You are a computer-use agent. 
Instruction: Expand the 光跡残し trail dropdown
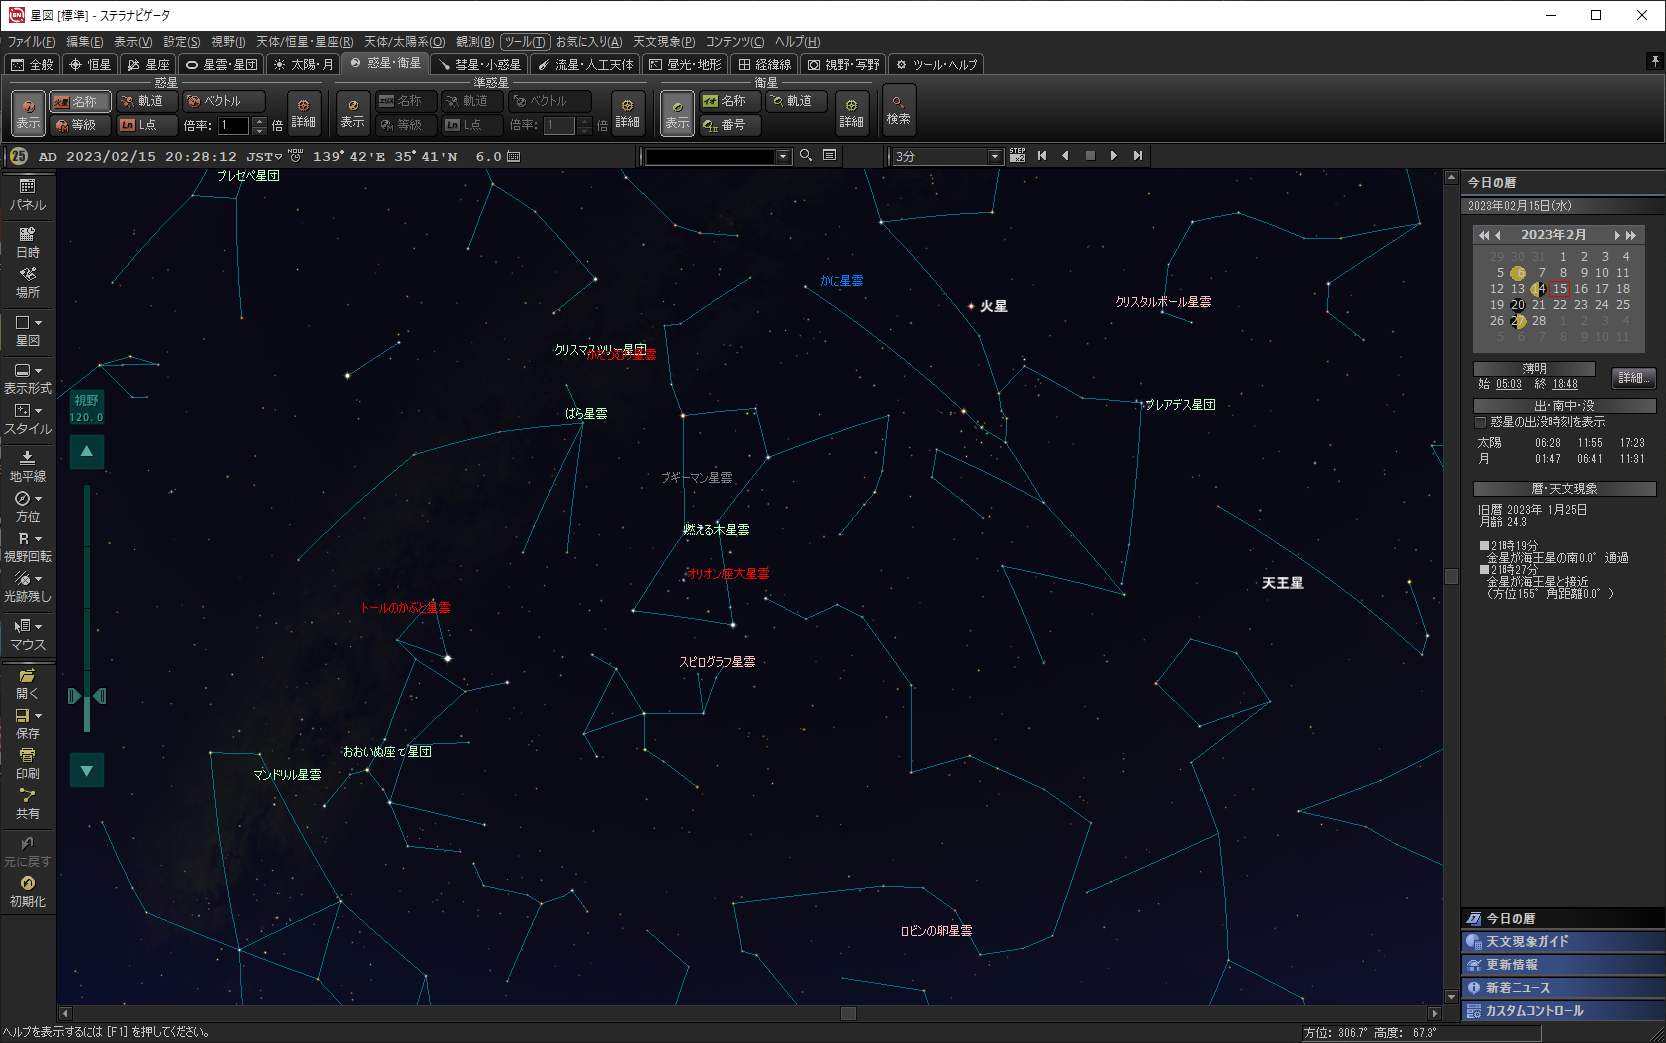(x=38, y=579)
